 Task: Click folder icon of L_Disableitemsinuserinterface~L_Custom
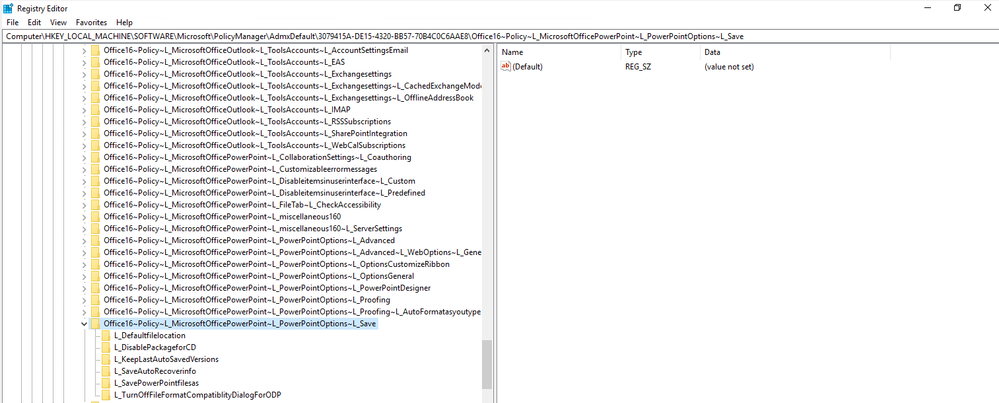[x=95, y=181]
